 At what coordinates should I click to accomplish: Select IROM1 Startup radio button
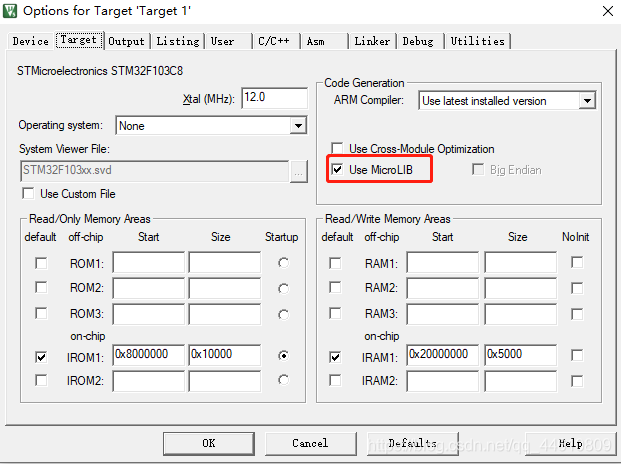283,356
